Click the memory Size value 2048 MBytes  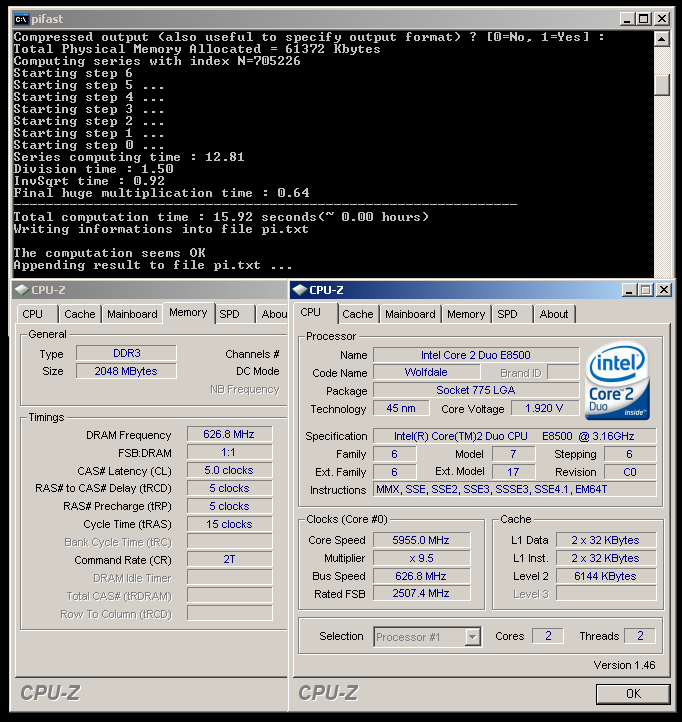(x=126, y=371)
